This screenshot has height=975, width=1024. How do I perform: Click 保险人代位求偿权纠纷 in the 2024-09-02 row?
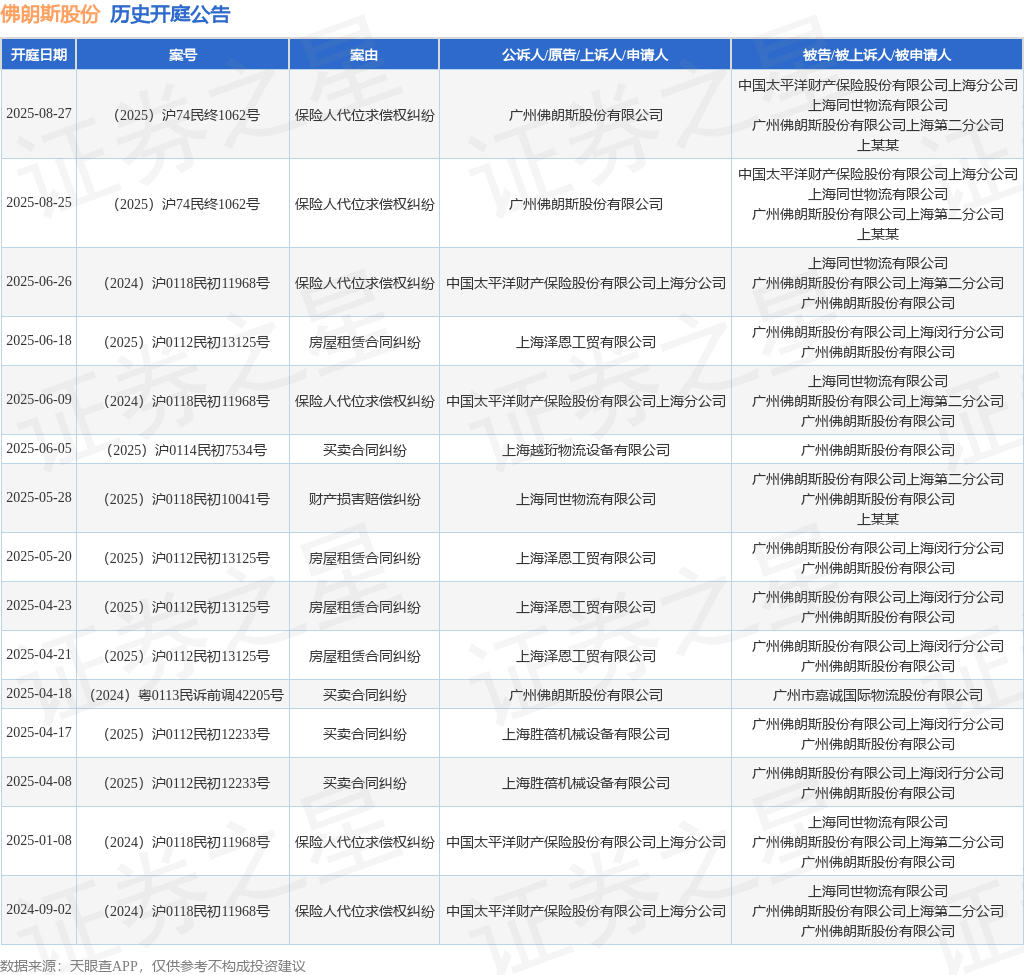click(x=364, y=911)
